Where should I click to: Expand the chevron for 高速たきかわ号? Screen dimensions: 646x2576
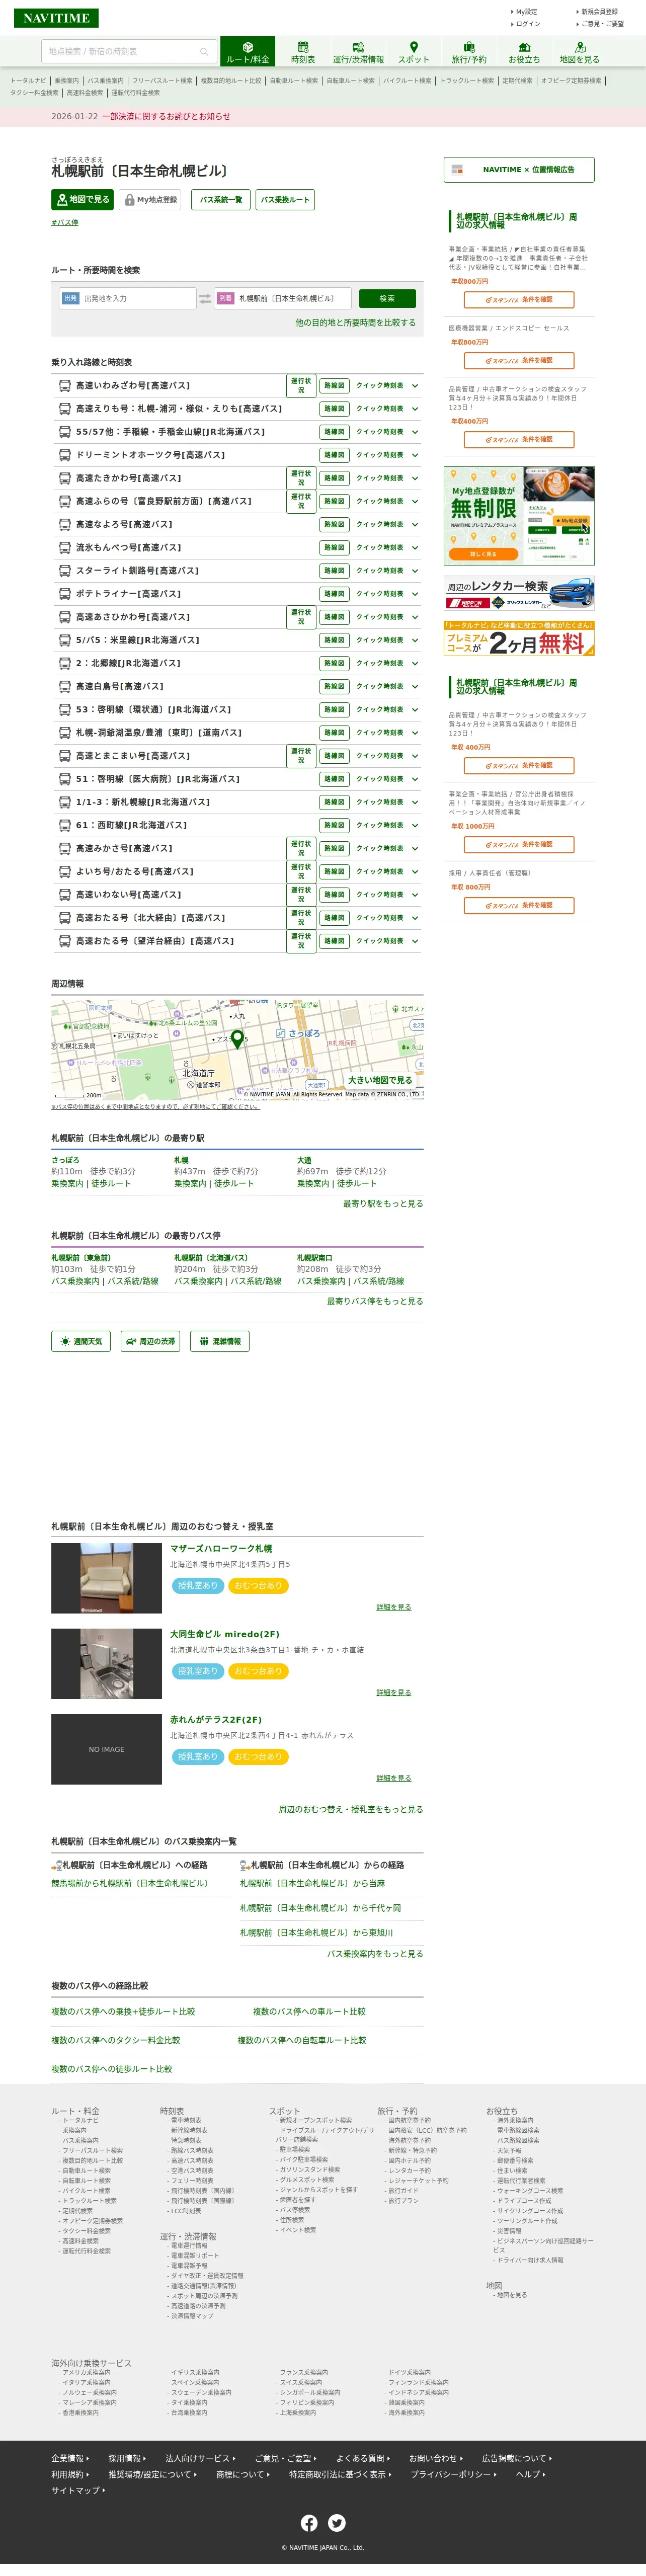click(415, 478)
